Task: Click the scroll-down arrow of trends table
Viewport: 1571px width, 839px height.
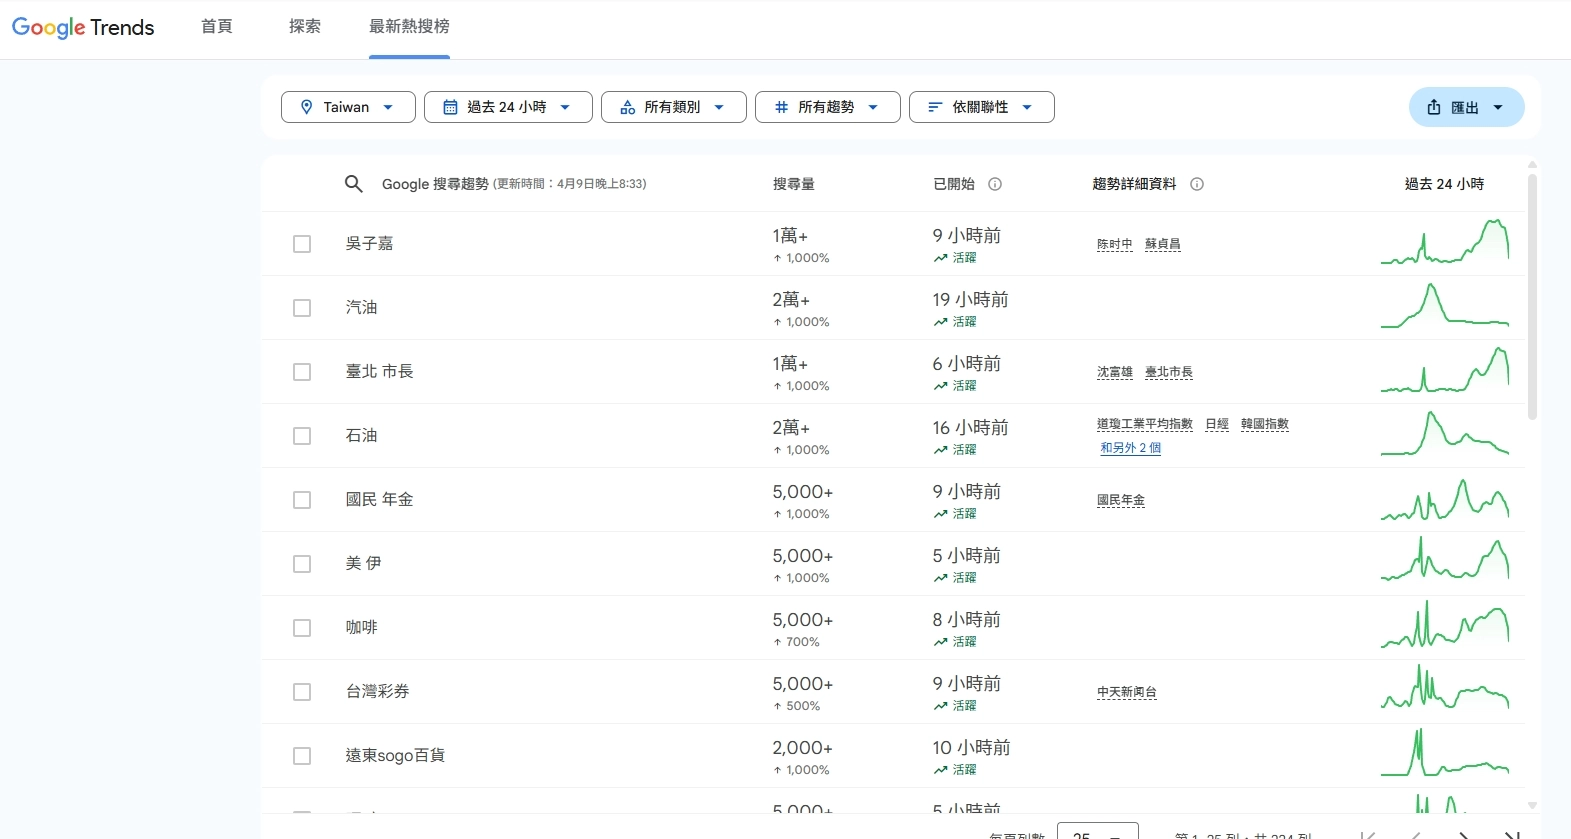Action: click(1532, 805)
